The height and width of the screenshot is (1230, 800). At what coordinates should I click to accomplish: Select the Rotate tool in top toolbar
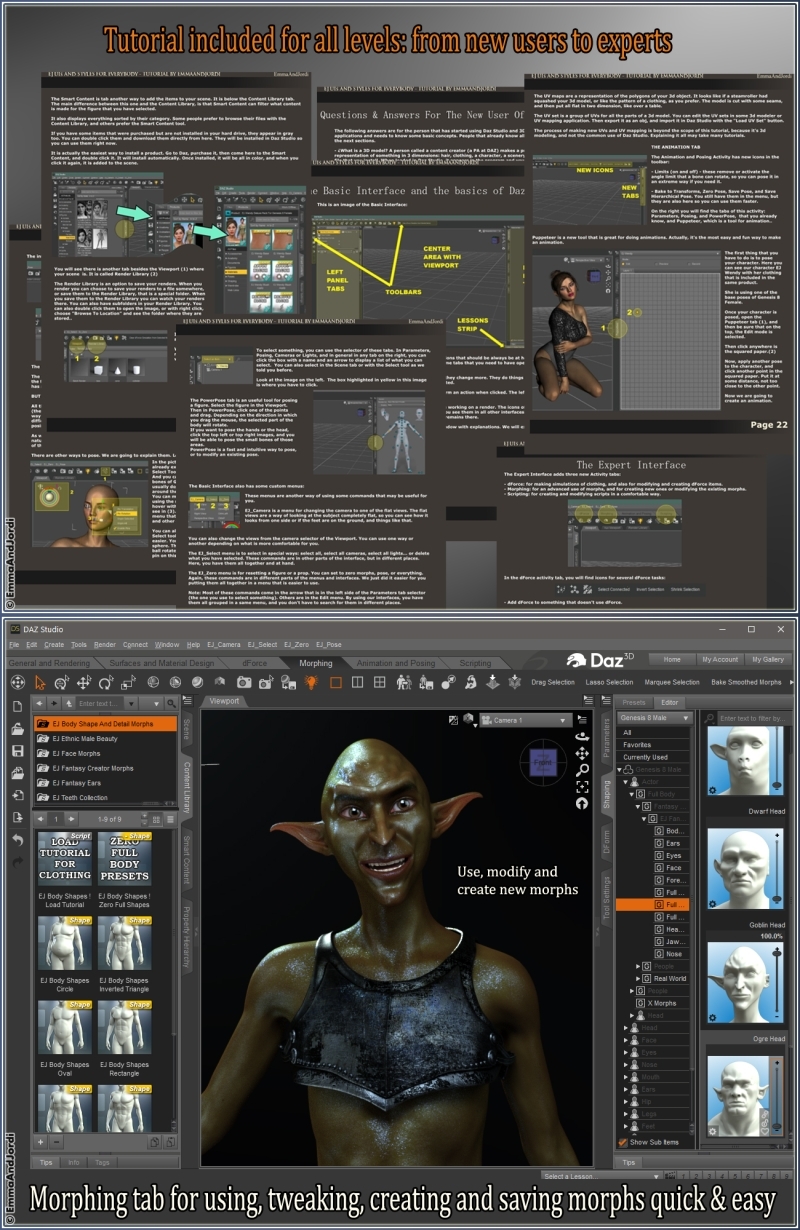[106, 682]
